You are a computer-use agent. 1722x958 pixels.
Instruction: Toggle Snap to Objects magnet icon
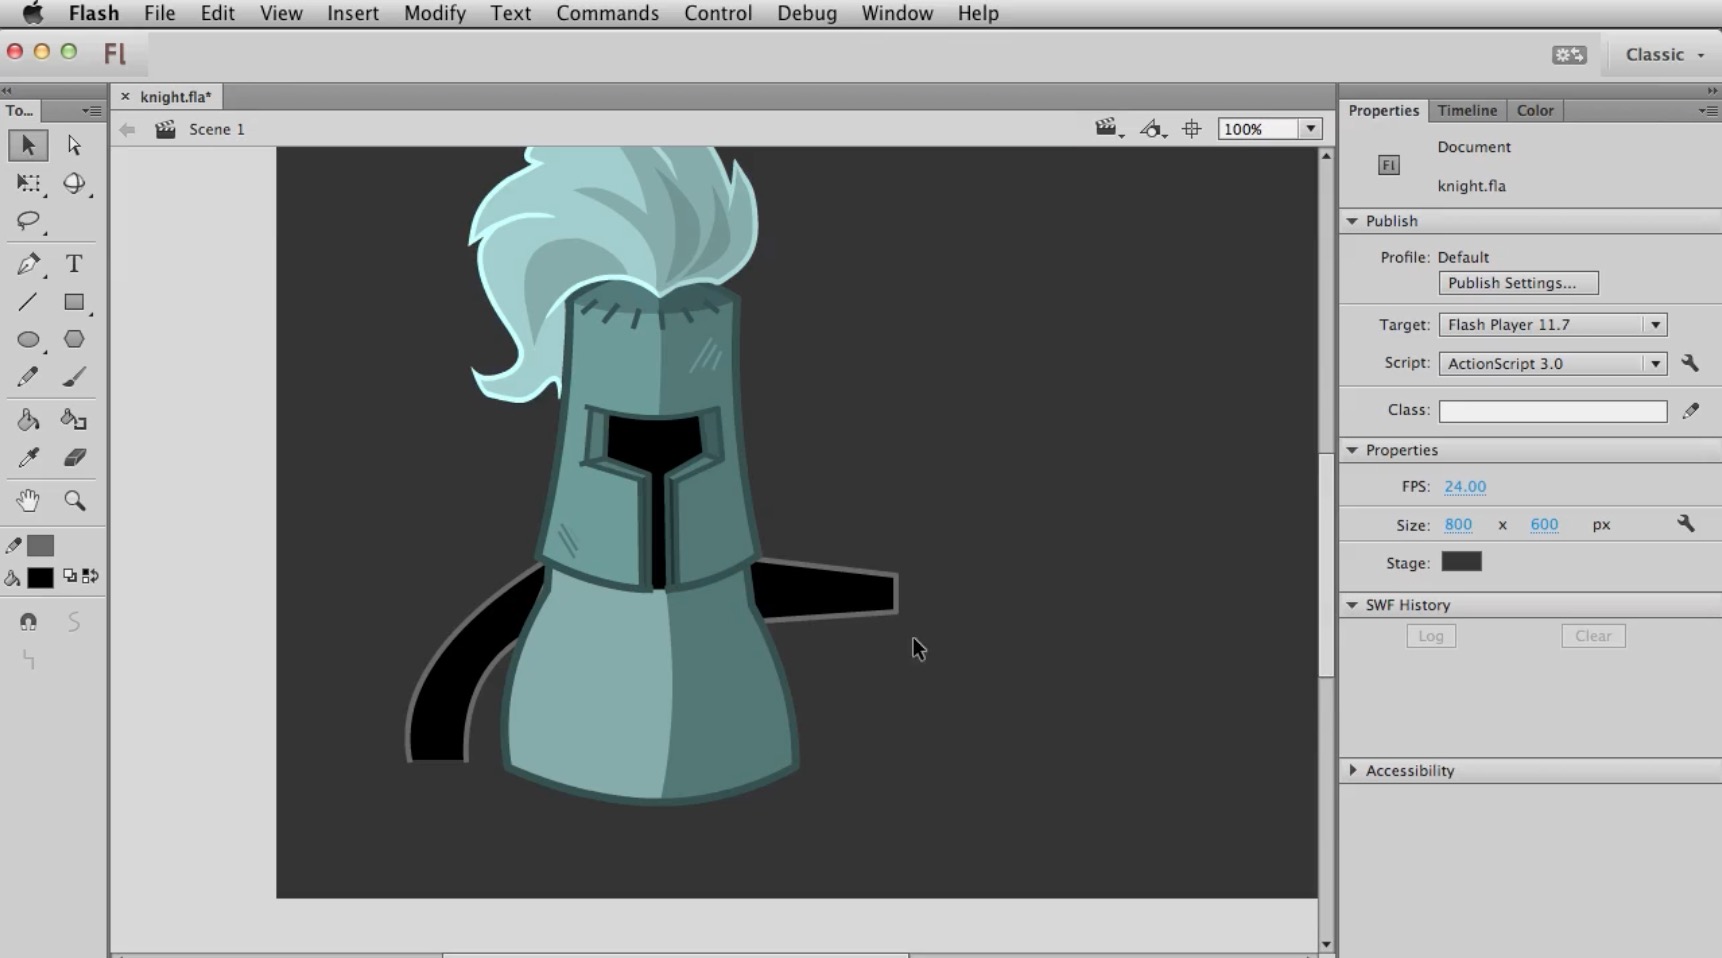tap(28, 621)
